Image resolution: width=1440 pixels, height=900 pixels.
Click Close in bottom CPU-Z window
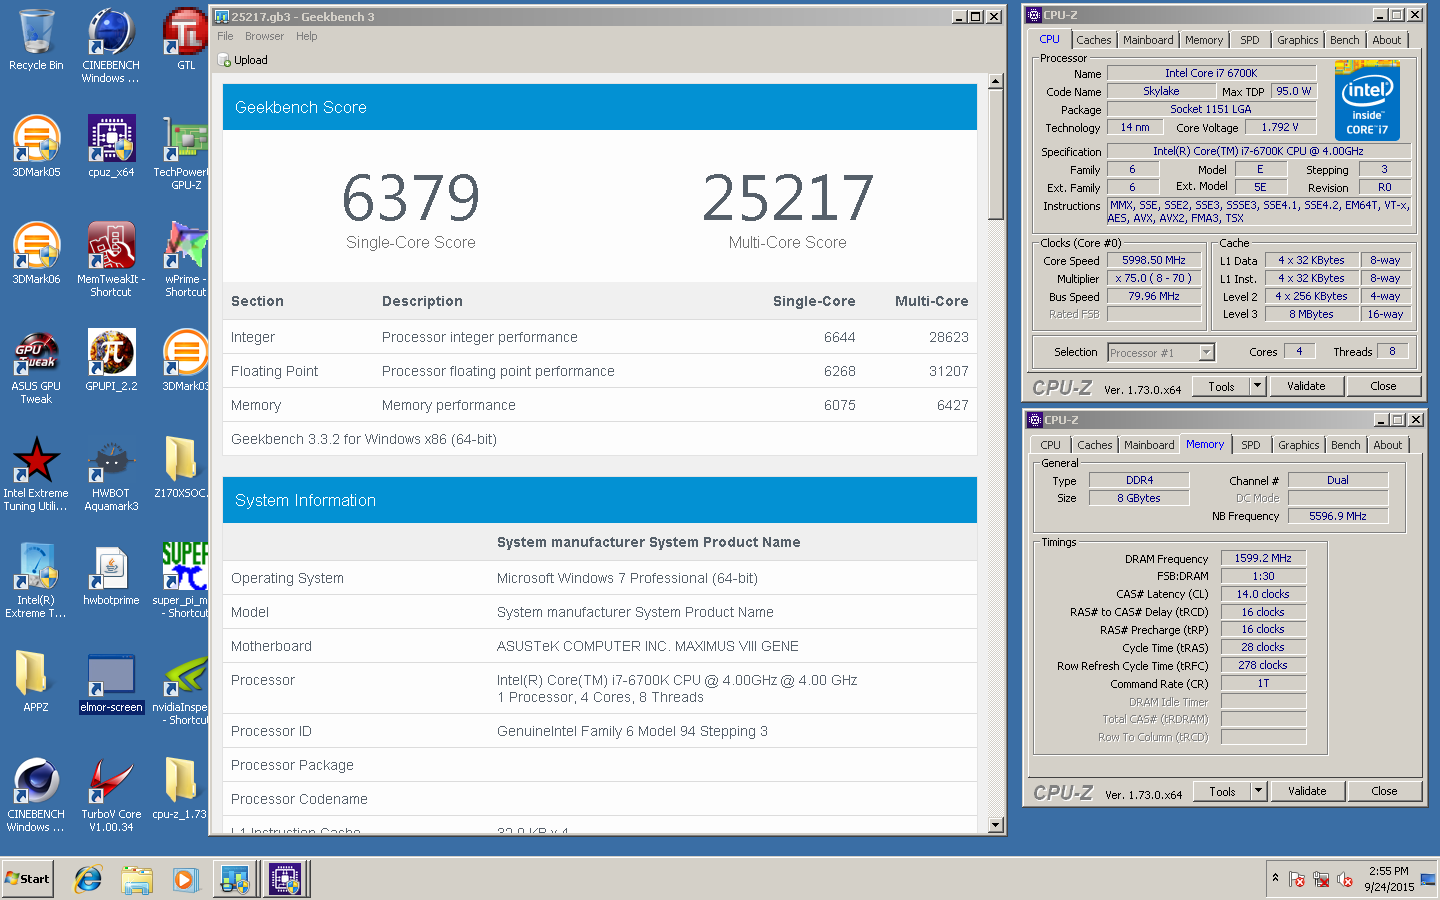click(x=1384, y=791)
